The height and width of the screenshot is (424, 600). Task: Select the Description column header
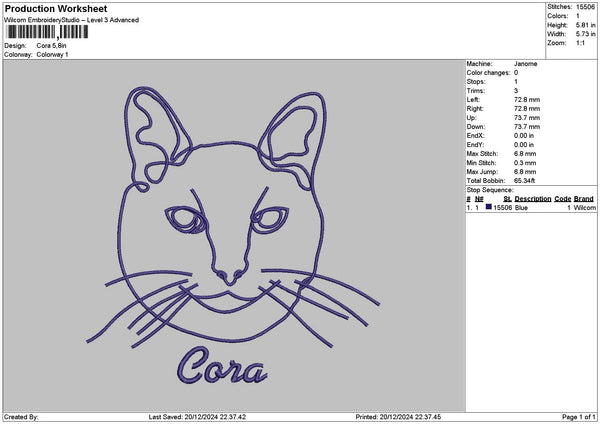coord(533,198)
